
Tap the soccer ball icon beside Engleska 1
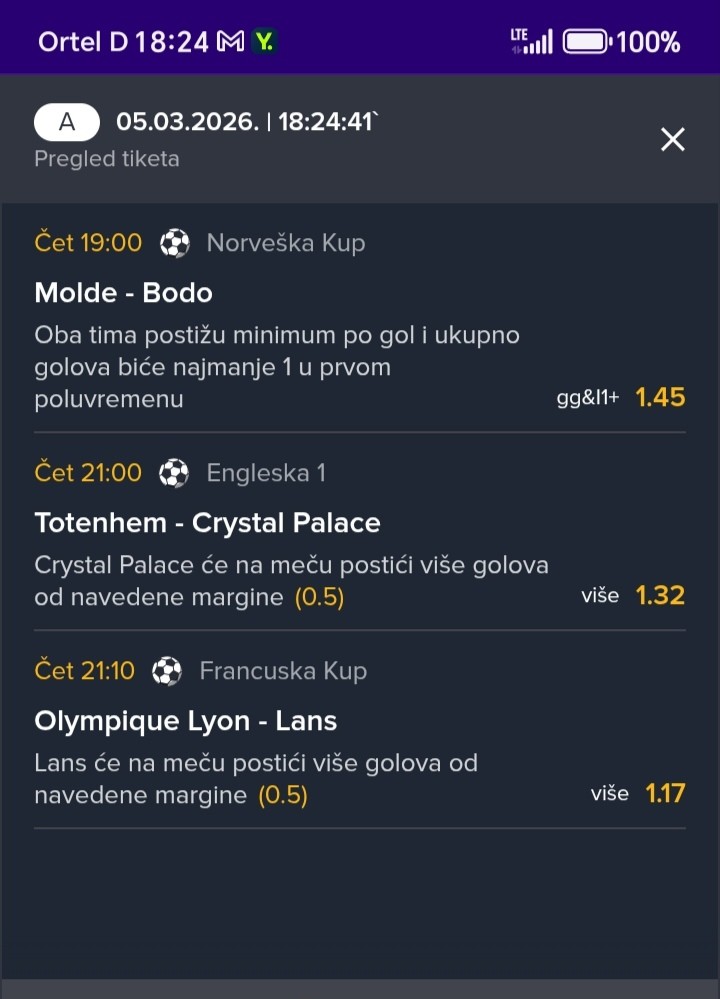(x=174, y=473)
